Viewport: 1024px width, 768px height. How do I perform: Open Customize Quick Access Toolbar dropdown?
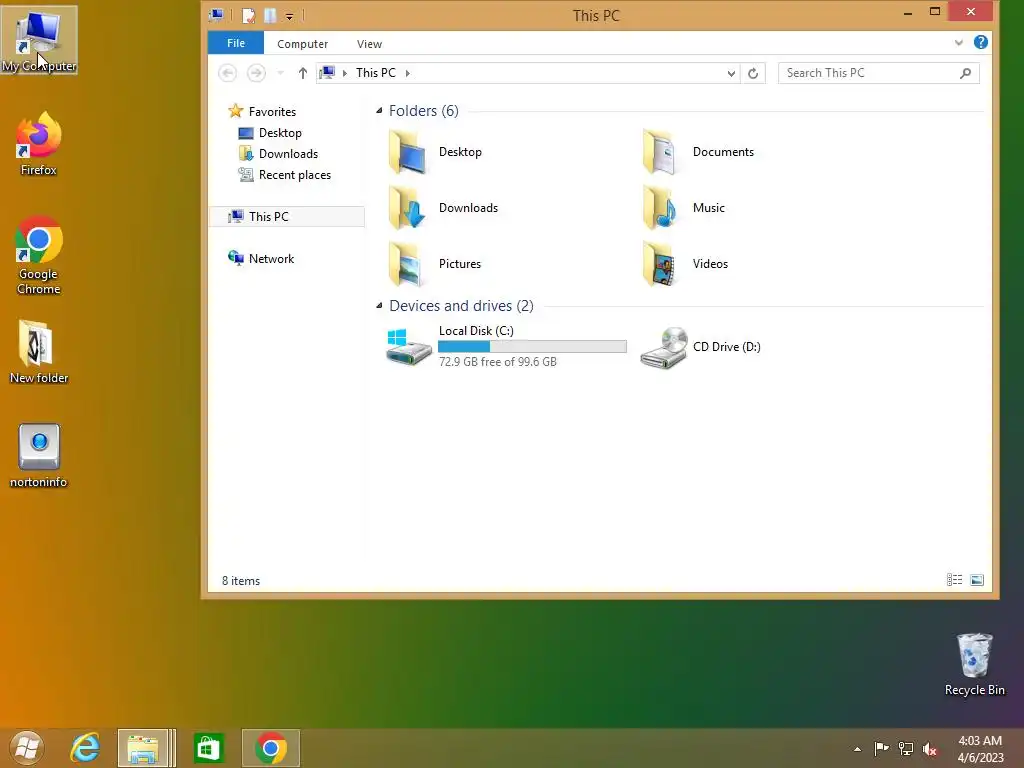click(289, 16)
